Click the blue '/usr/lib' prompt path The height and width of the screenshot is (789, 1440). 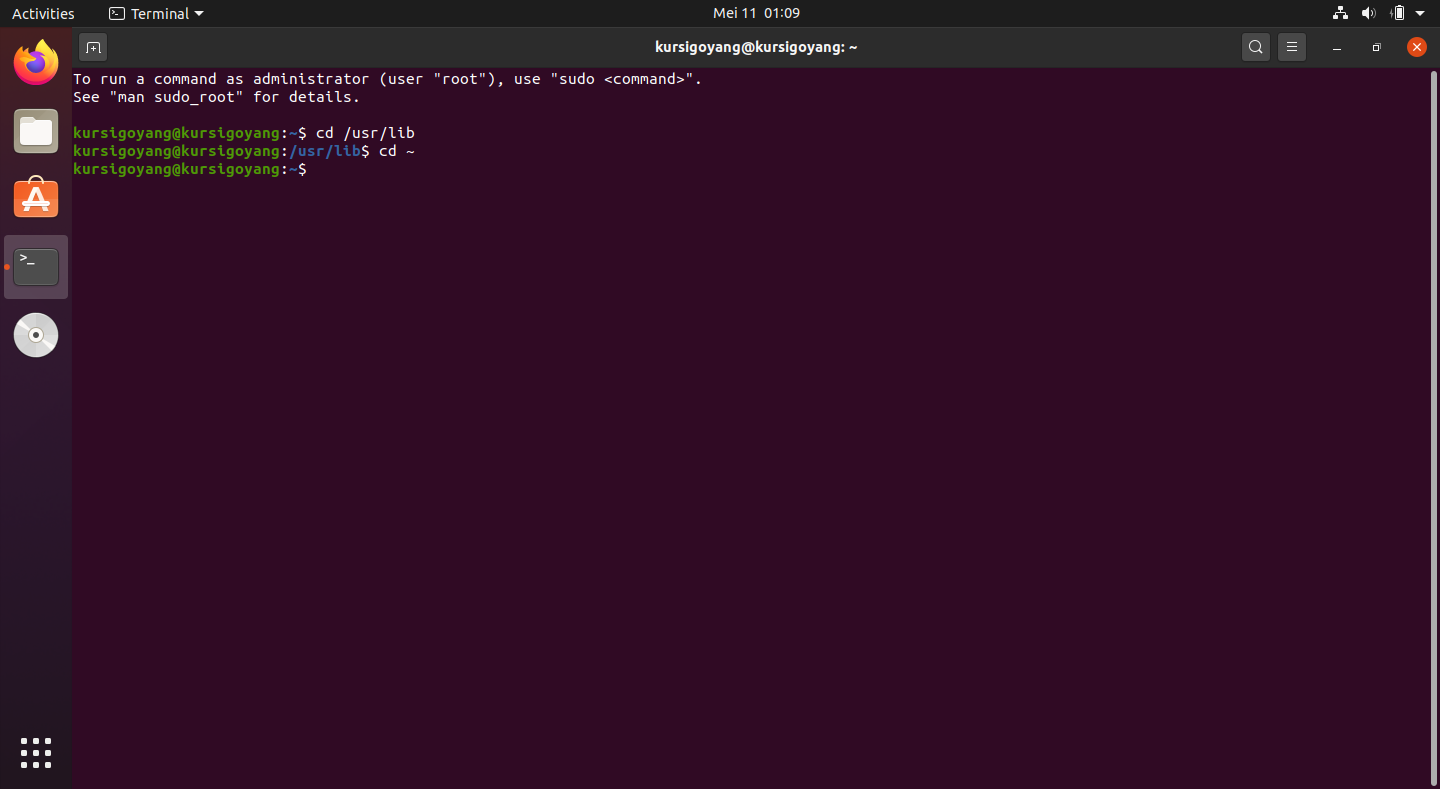tap(324, 151)
